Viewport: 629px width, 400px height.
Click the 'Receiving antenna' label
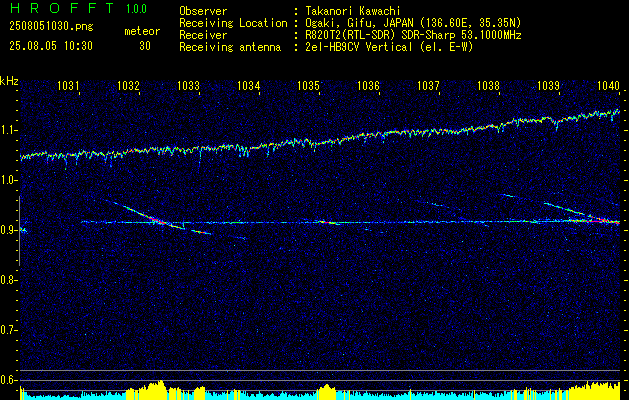pyautogui.click(x=230, y=47)
